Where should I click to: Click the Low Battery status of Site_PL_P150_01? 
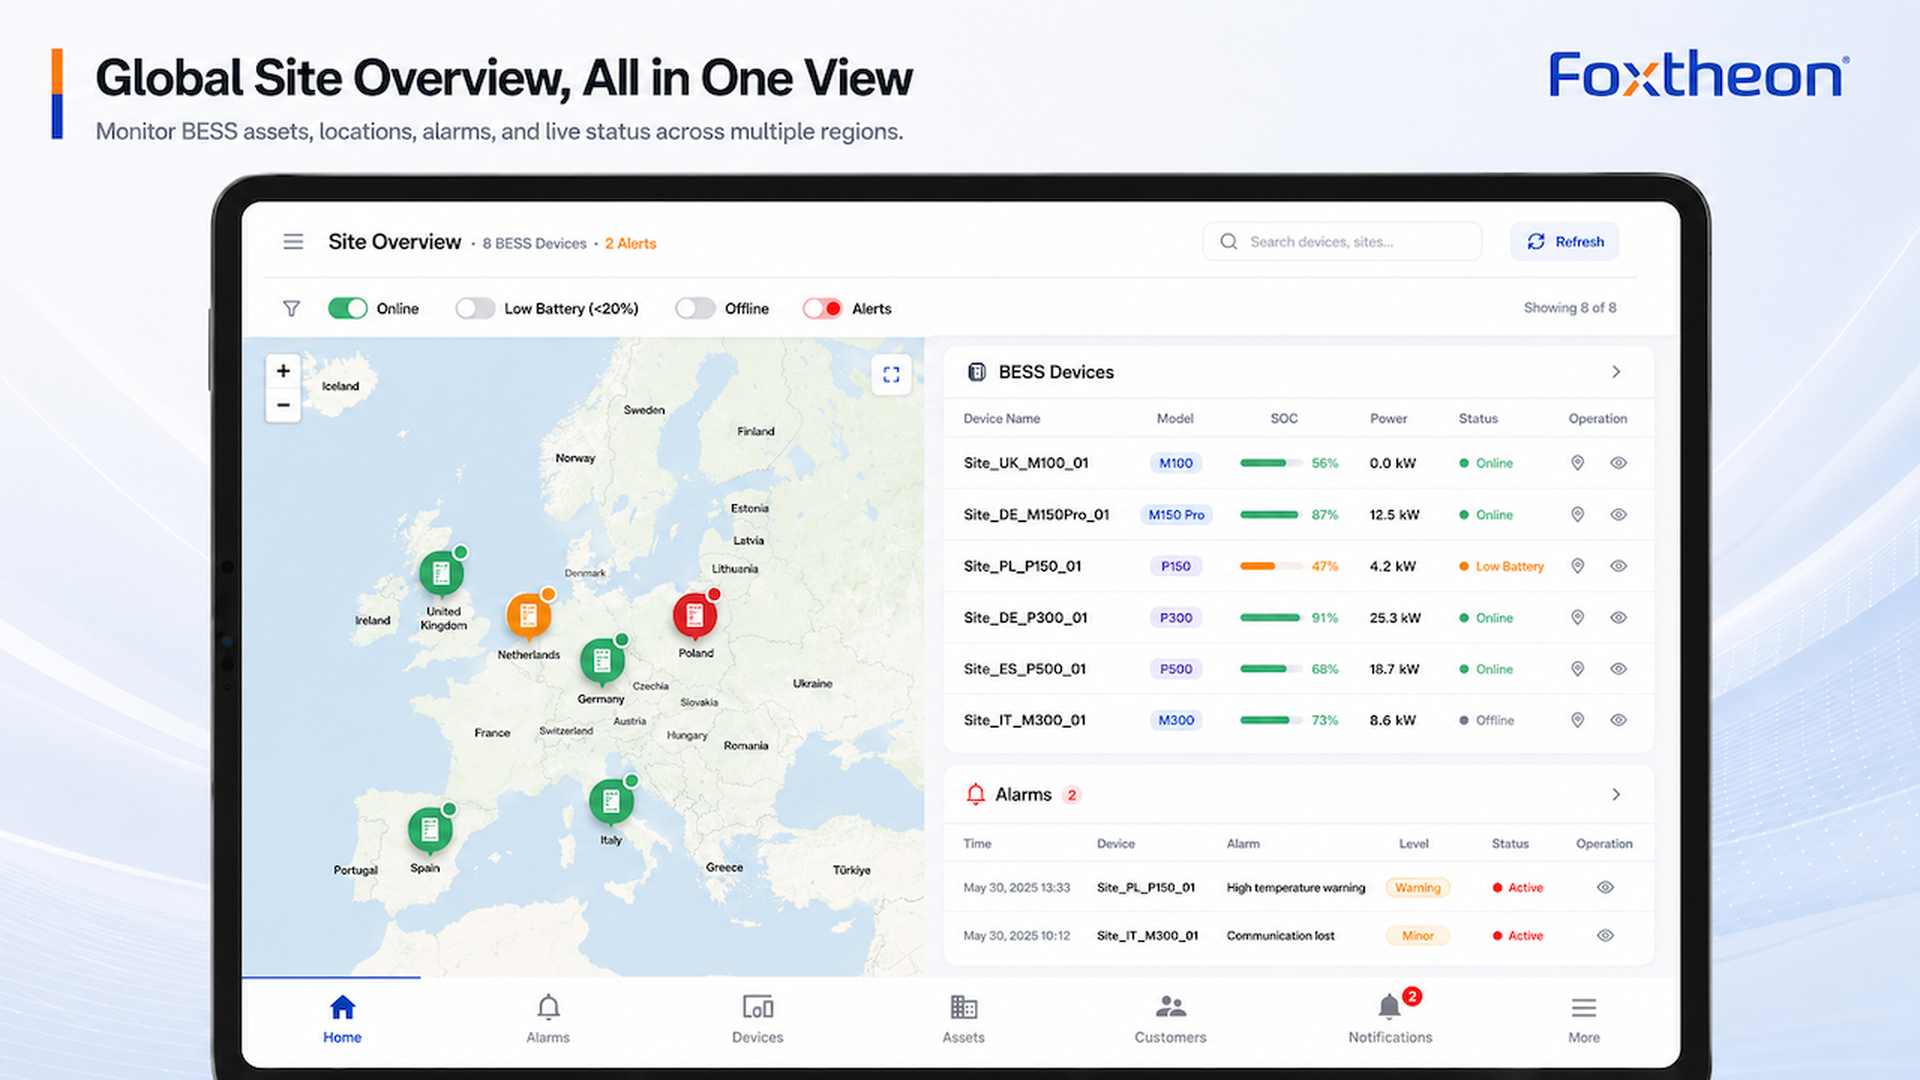[x=1502, y=567]
